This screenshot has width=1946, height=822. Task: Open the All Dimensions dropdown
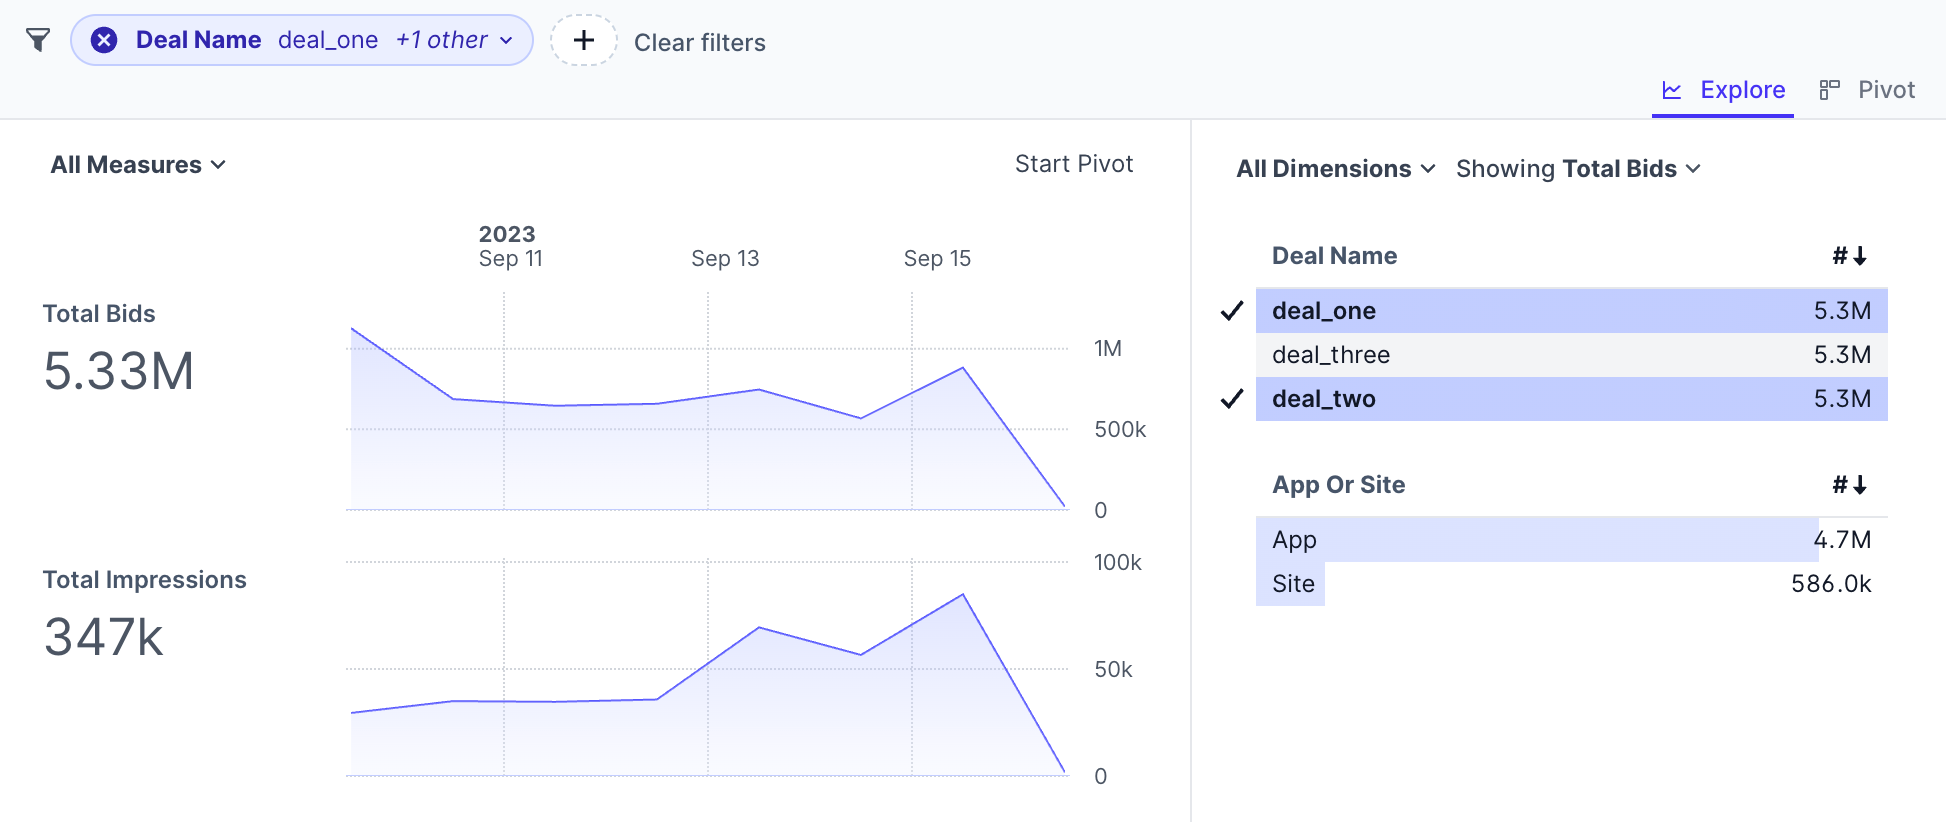coord(1335,169)
